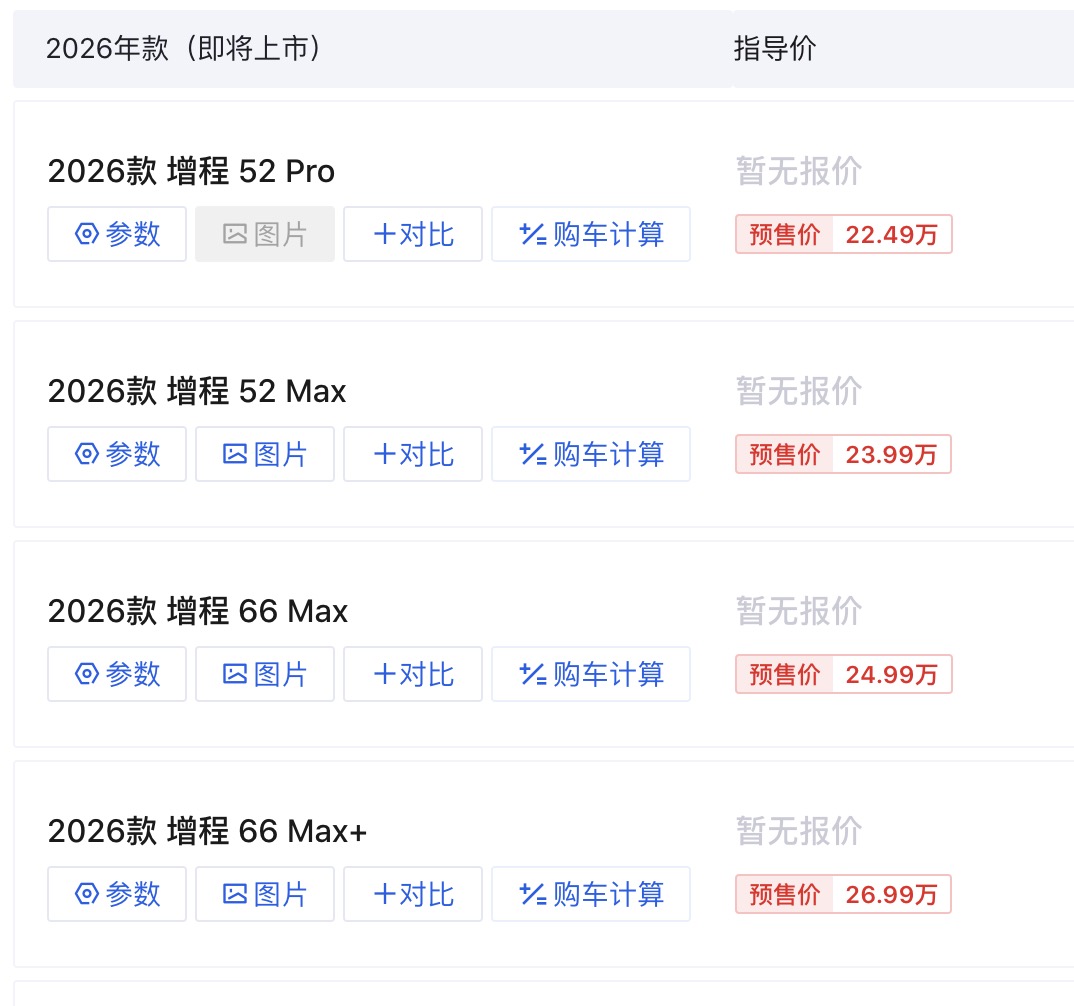Click 图片 icon for 增程 52 Max
This screenshot has height=1006, width=1074.
235,454
